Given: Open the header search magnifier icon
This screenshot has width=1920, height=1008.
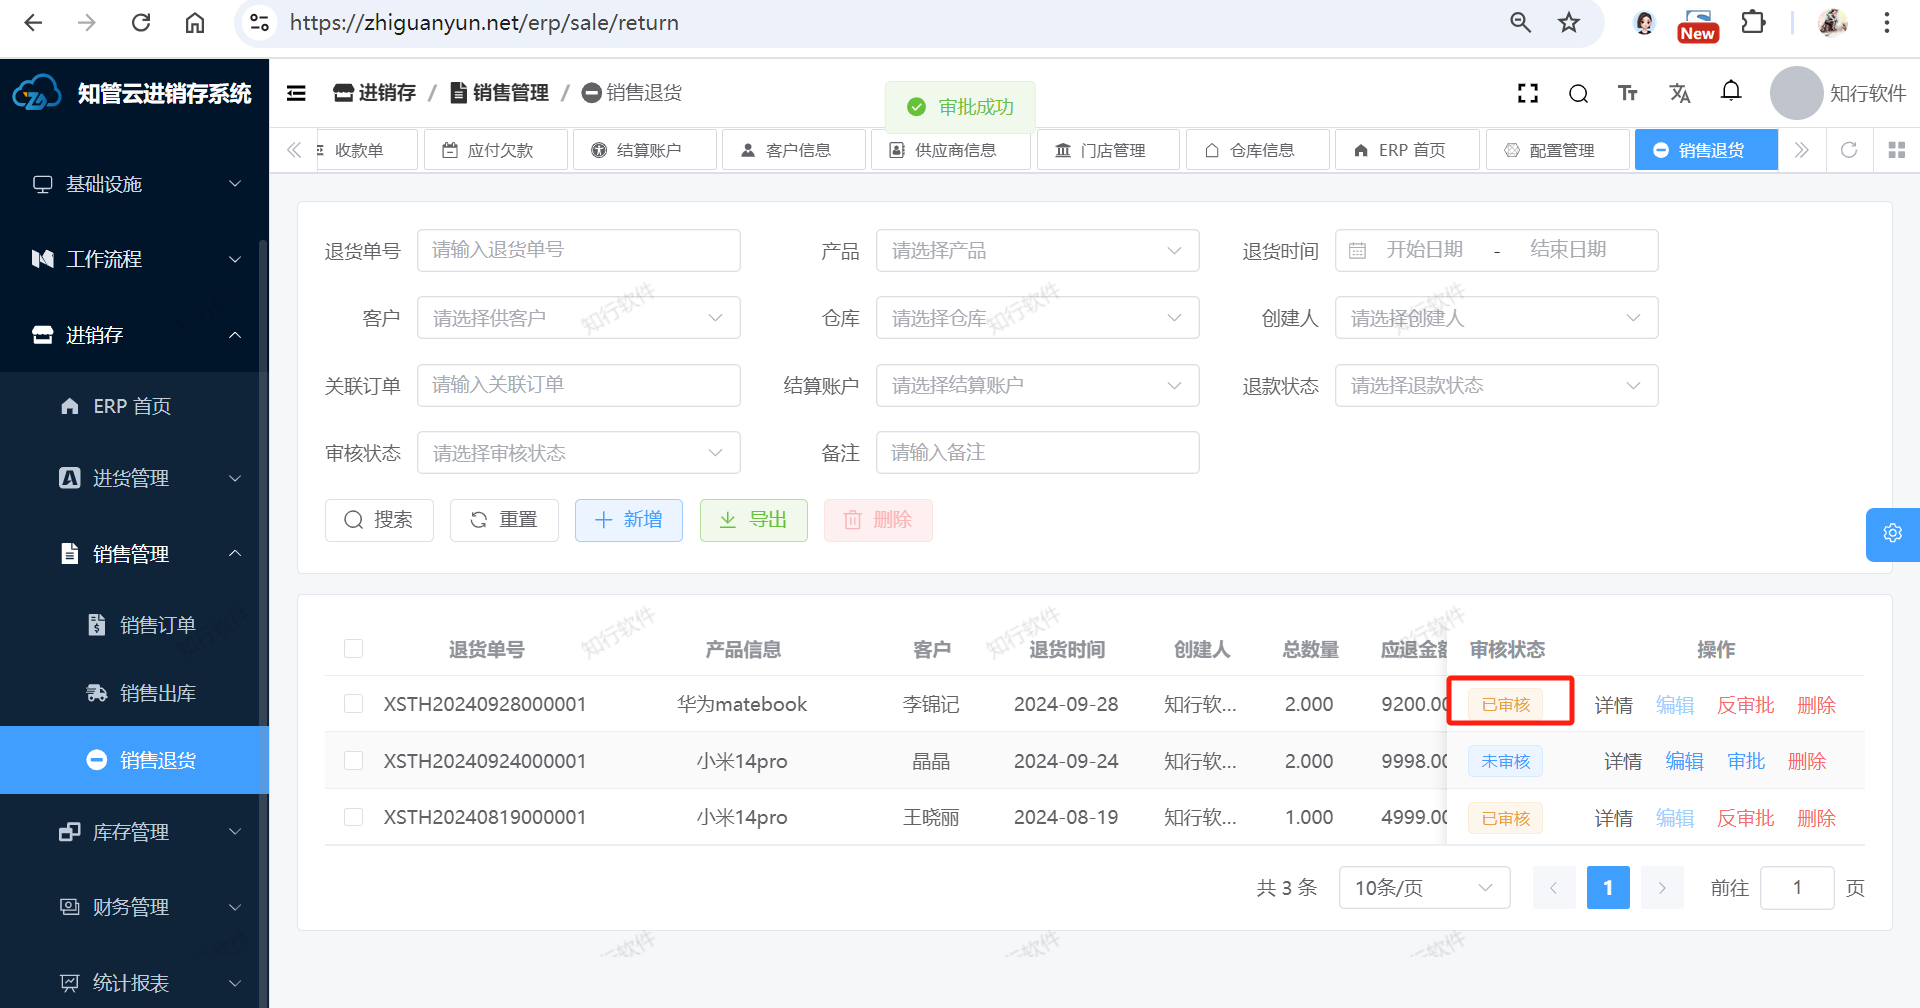Looking at the screenshot, I should [1578, 93].
